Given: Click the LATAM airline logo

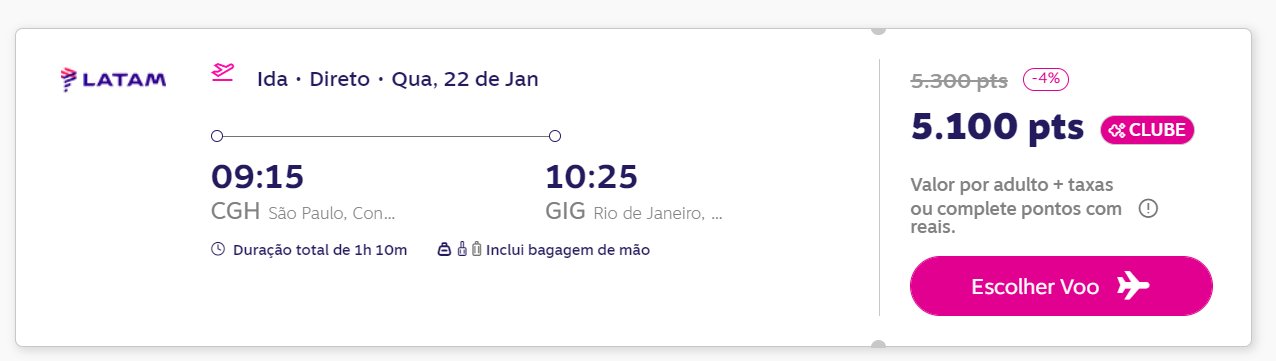Looking at the screenshot, I should point(113,79).
